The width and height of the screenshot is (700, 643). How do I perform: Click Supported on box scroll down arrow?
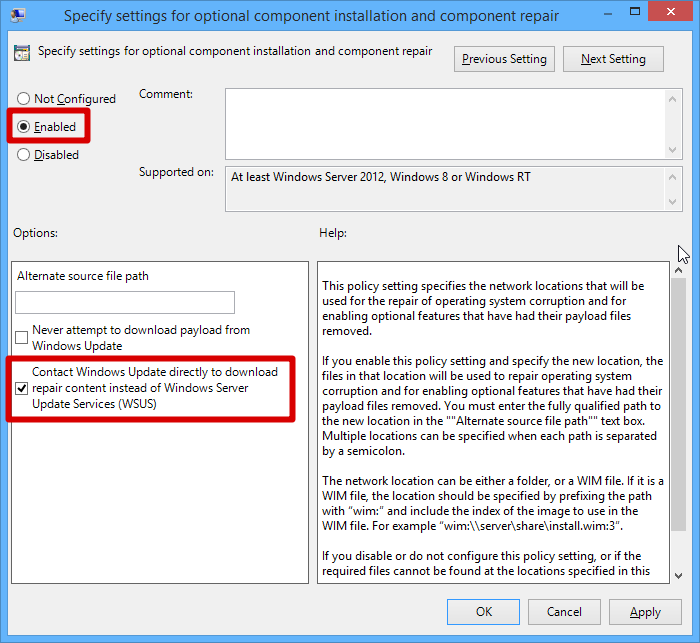pos(675,203)
